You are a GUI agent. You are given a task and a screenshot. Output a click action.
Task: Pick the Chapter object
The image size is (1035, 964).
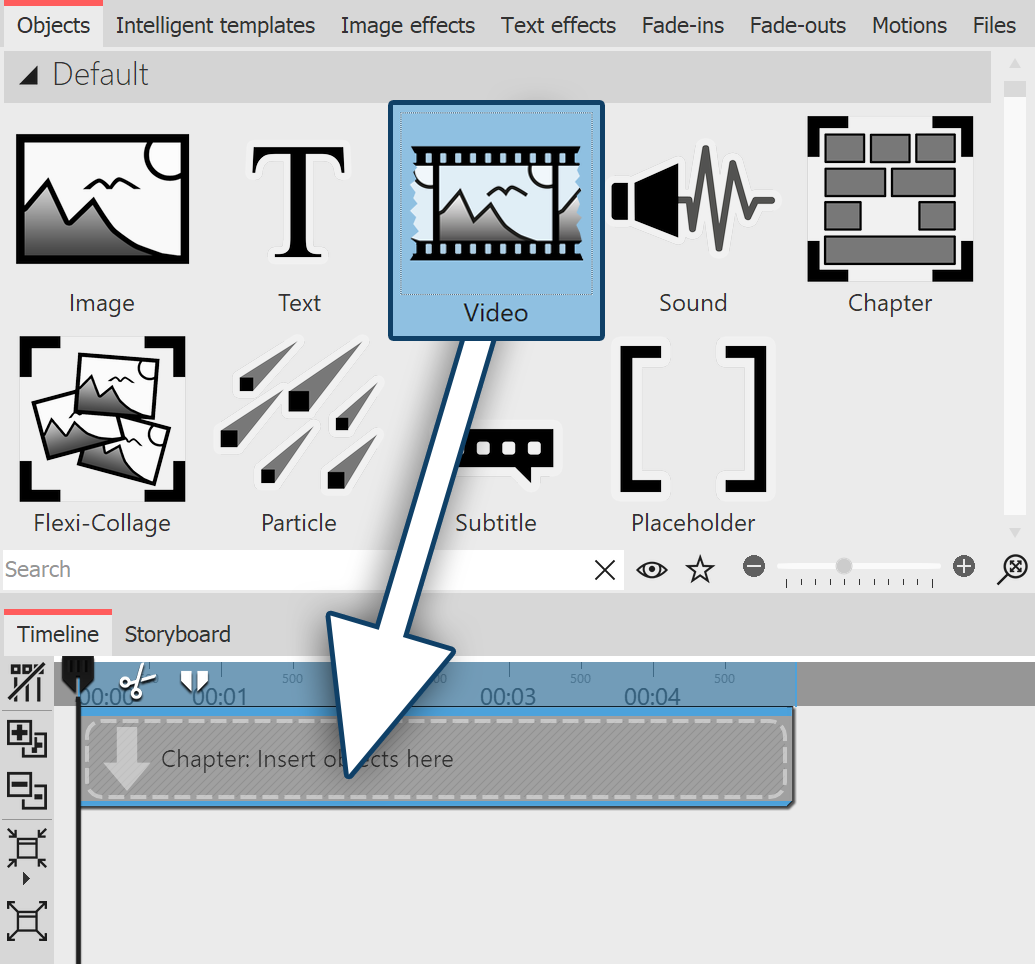(x=889, y=198)
